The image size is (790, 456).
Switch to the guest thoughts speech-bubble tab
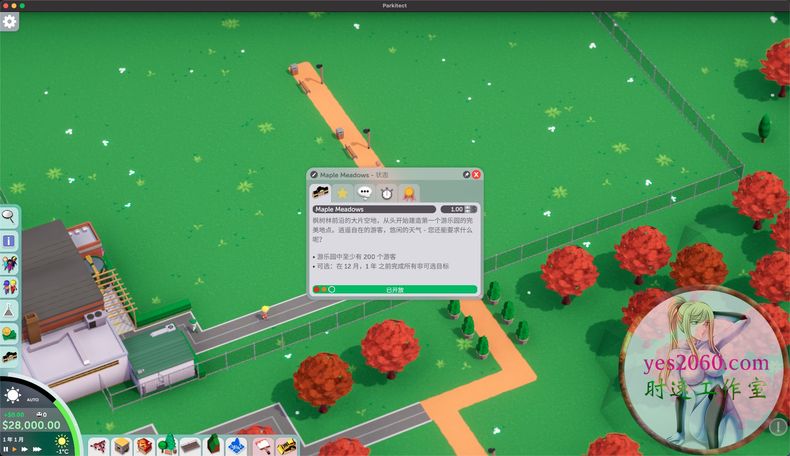click(x=364, y=193)
